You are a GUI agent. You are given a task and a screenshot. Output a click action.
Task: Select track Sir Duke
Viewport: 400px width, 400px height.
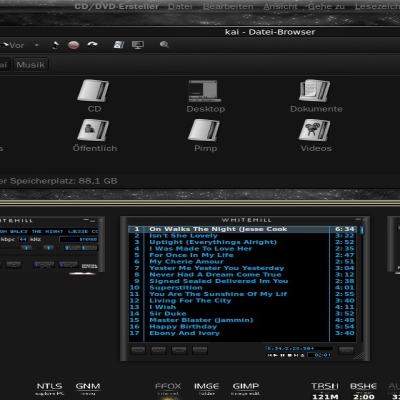[x=242, y=314]
